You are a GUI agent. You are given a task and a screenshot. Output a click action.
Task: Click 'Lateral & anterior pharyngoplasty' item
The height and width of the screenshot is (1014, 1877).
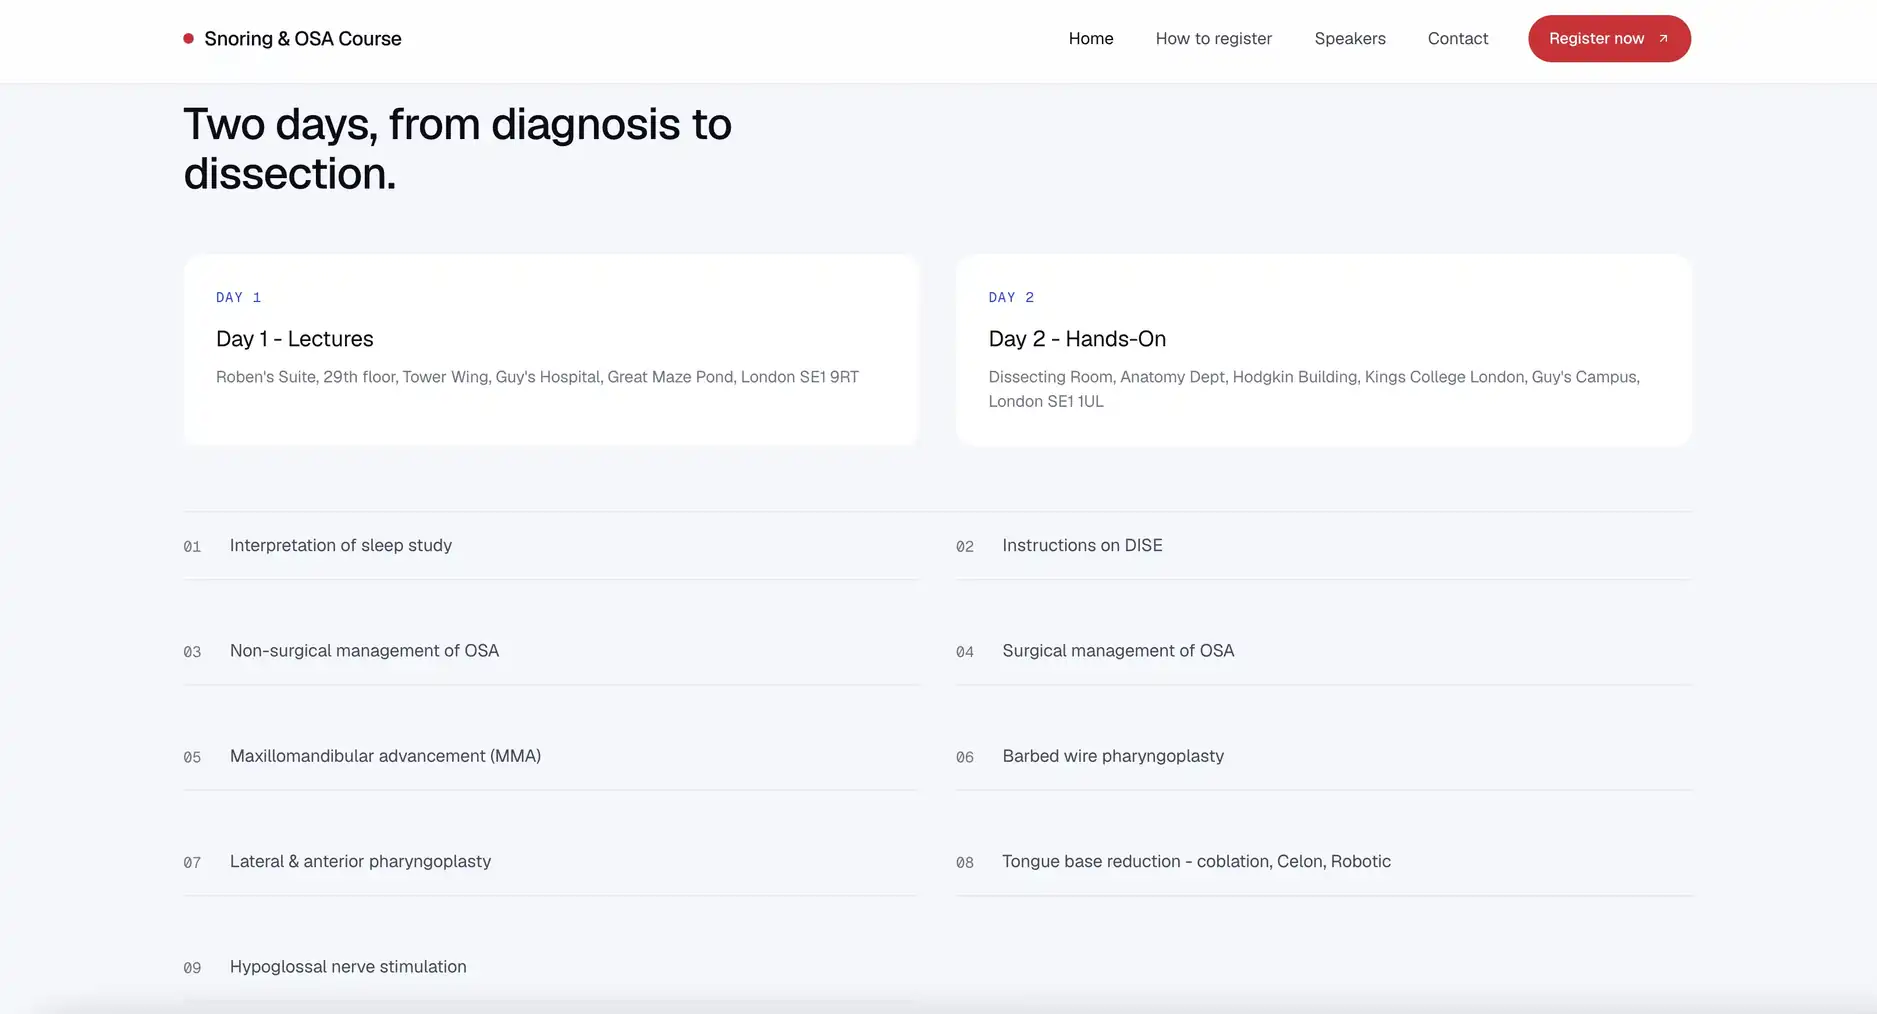tap(551, 862)
